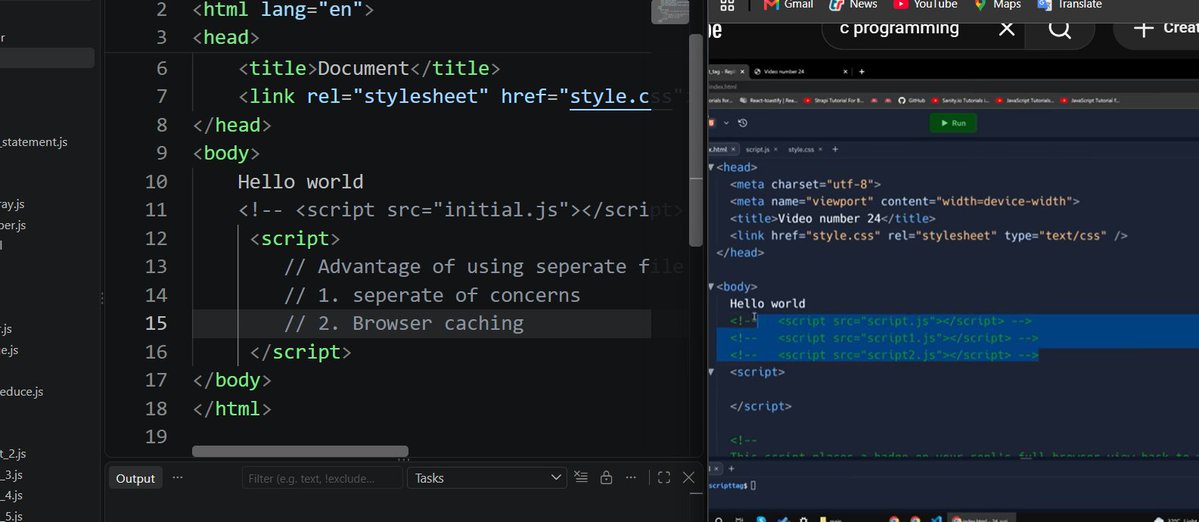Collapse the <head> fold arrow in Replit
1199x522 pixels.
[711, 167]
